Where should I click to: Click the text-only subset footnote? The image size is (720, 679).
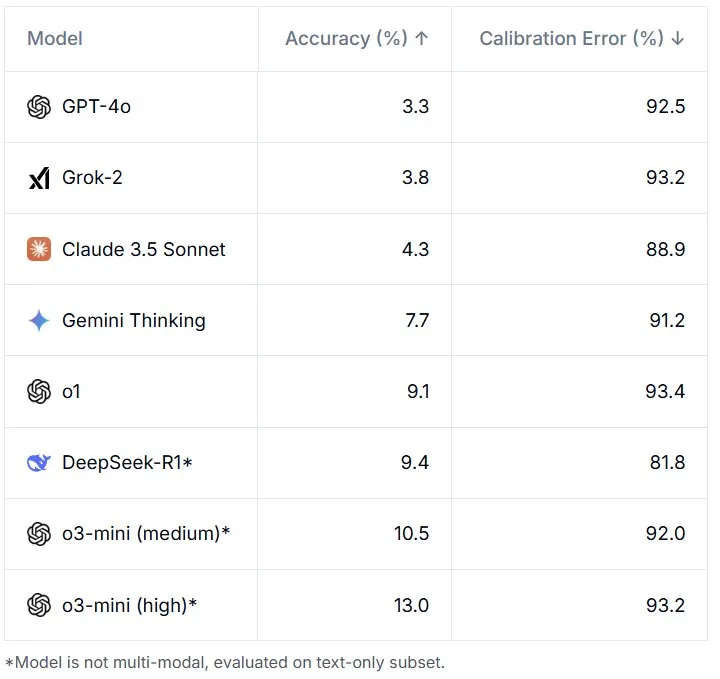(225, 663)
